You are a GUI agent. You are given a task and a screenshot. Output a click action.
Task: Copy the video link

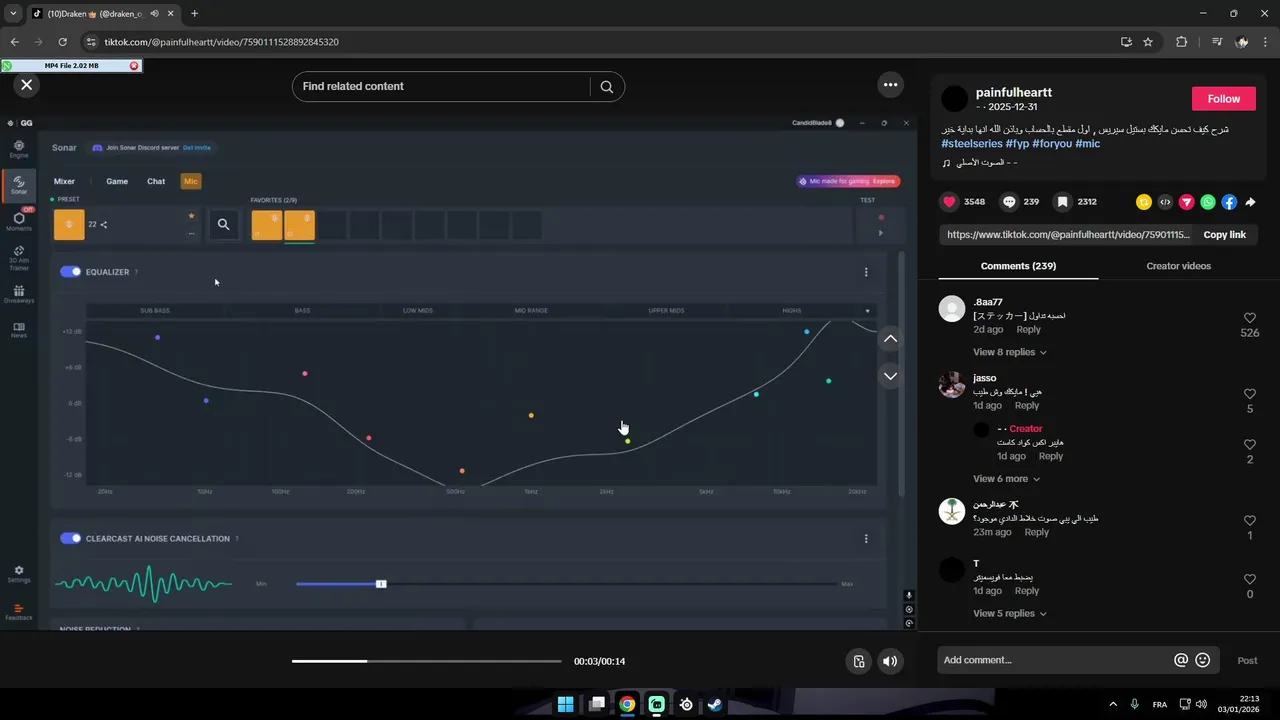1224,235
